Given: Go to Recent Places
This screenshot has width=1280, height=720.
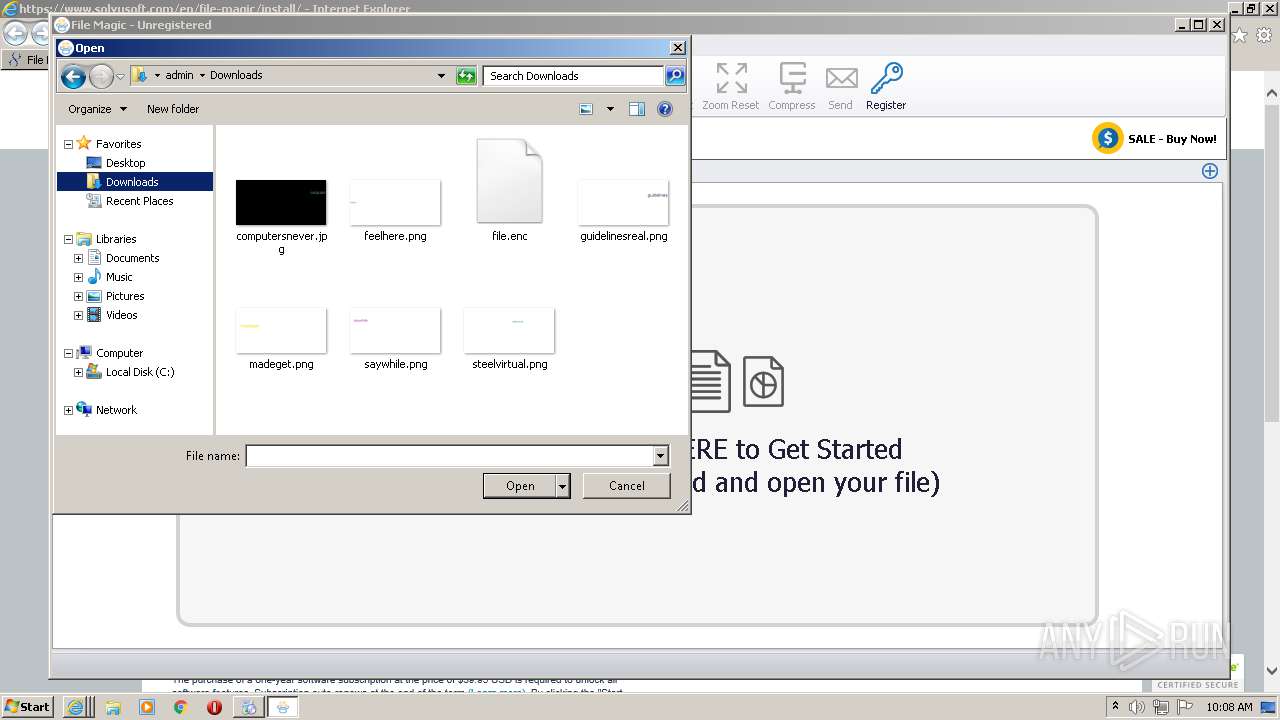Looking at the screenshot, I should click(139, 201).
